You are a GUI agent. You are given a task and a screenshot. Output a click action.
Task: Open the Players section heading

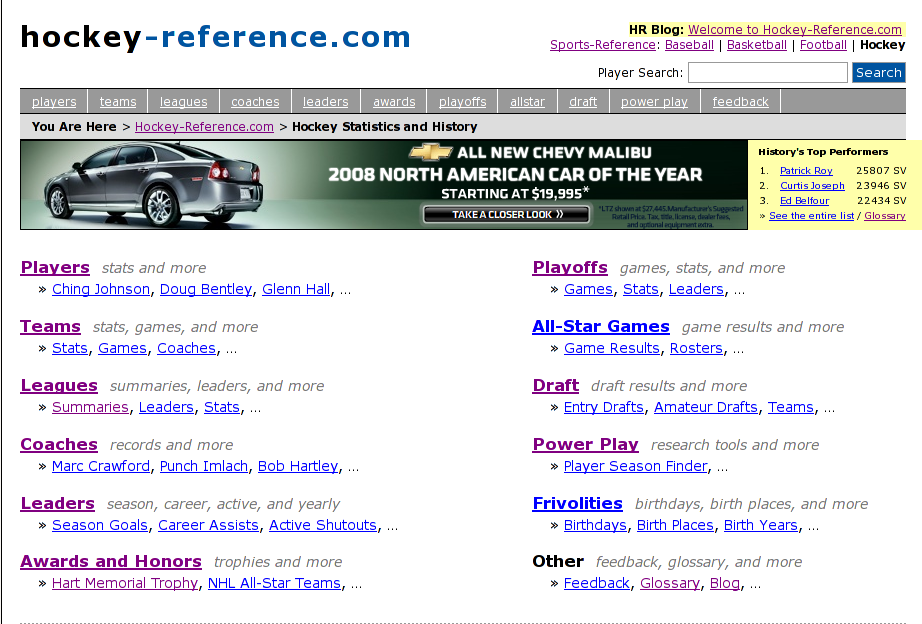point(55,267)
